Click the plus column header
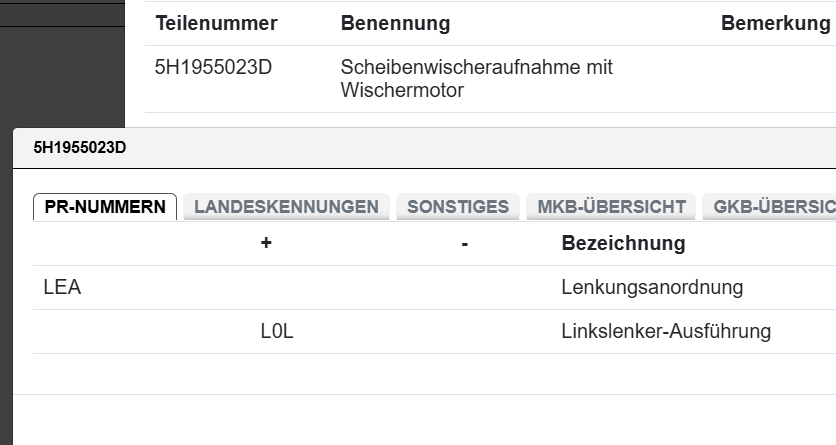This screenshot has width=836, height=445. pos(266,243)
